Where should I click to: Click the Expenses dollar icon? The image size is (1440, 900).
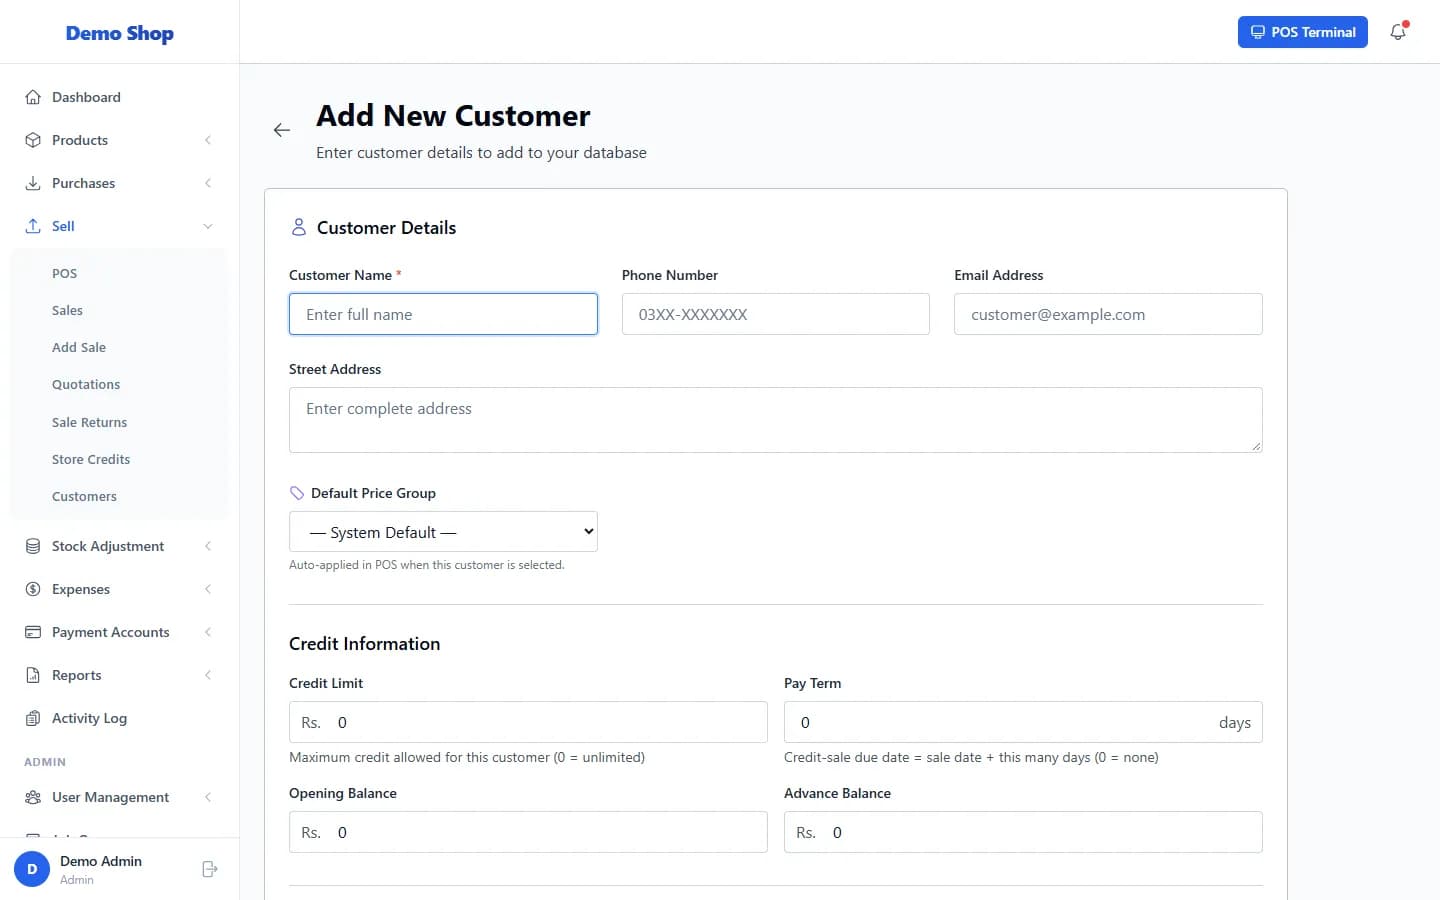[x=33, y=589]
